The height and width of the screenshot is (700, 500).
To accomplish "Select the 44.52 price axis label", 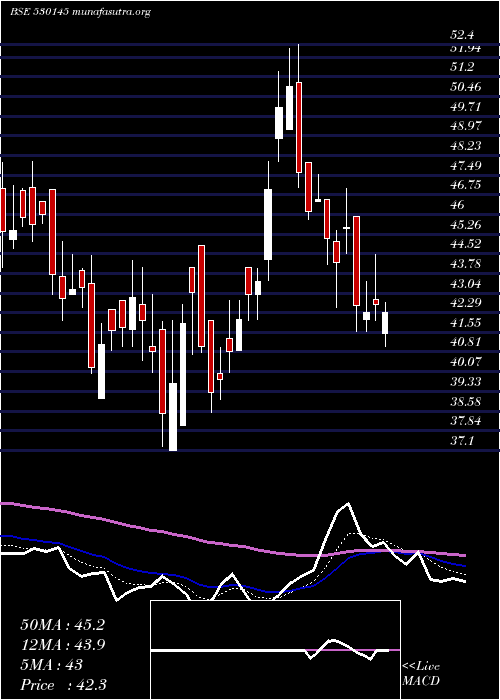I will (x=466, y=244).
